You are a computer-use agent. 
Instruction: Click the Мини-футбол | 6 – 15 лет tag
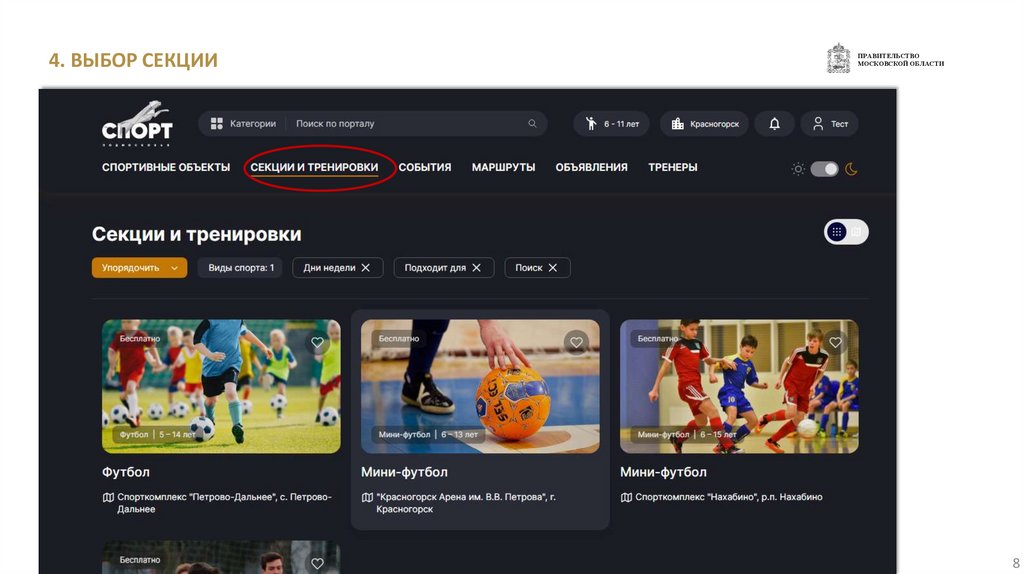[687, 434]
